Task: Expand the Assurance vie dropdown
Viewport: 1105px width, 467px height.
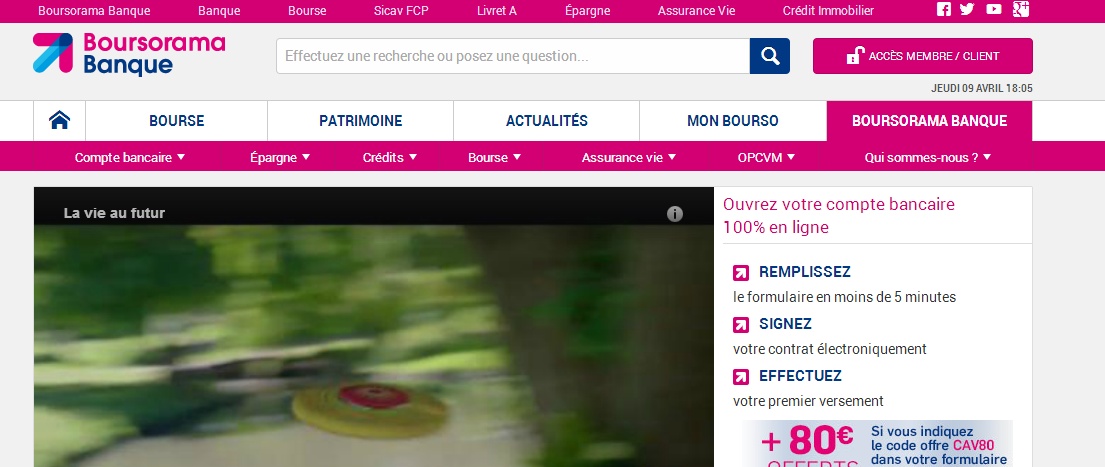Action: [x=629, y=157]
